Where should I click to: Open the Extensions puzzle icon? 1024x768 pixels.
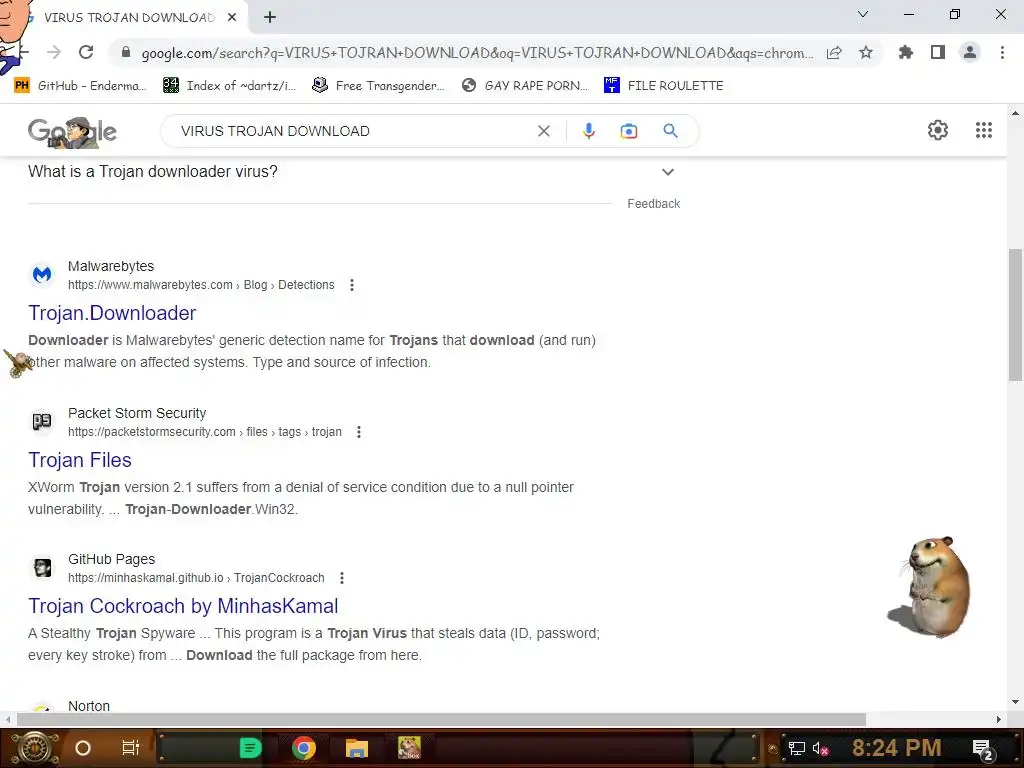pyautogui.click(x=905, y=52)
